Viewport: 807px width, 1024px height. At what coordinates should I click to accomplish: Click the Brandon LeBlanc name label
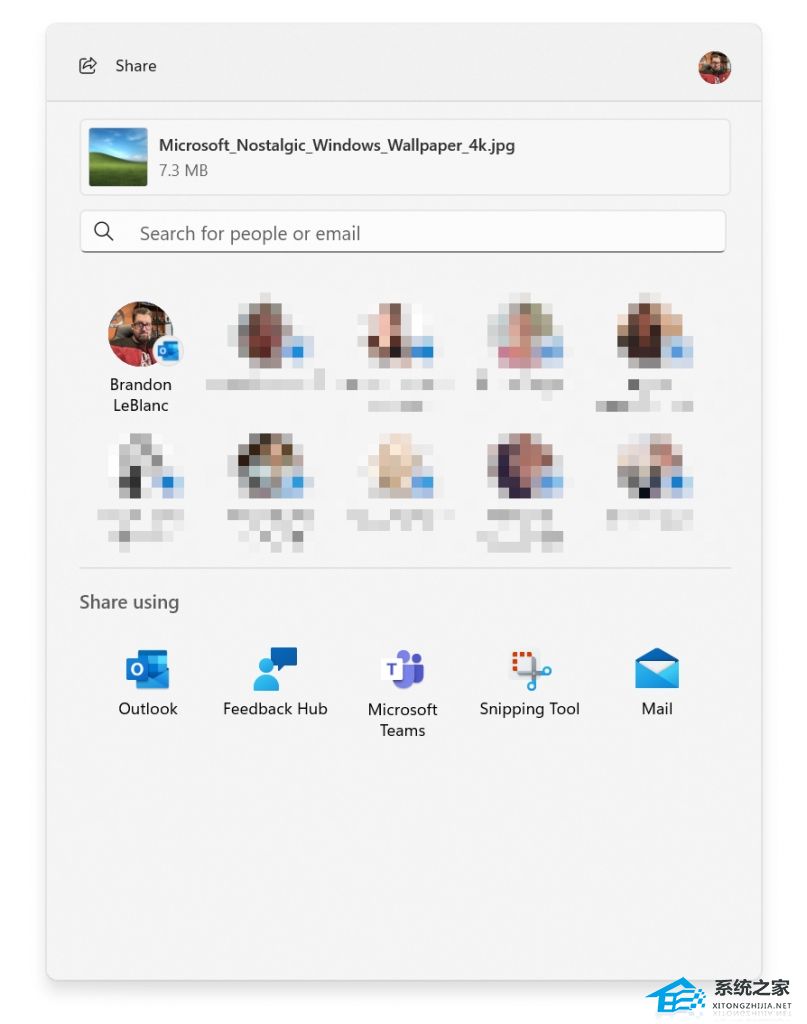click(140, 394)
